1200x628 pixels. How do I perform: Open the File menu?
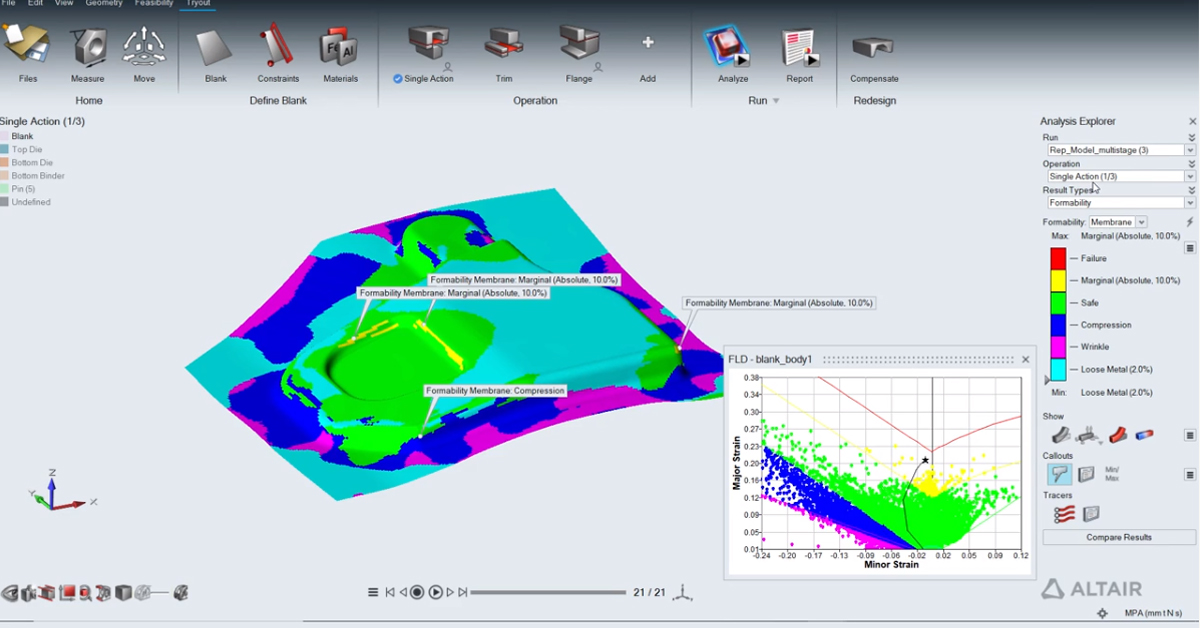(x=8, y=4)
